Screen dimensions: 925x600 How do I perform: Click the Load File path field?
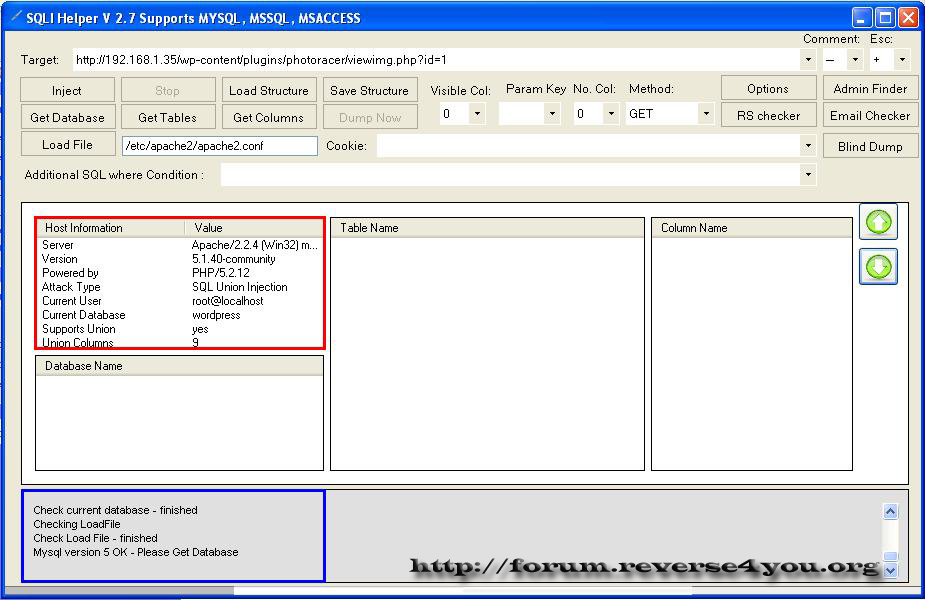pyautogui.click(x=220, y=146)
